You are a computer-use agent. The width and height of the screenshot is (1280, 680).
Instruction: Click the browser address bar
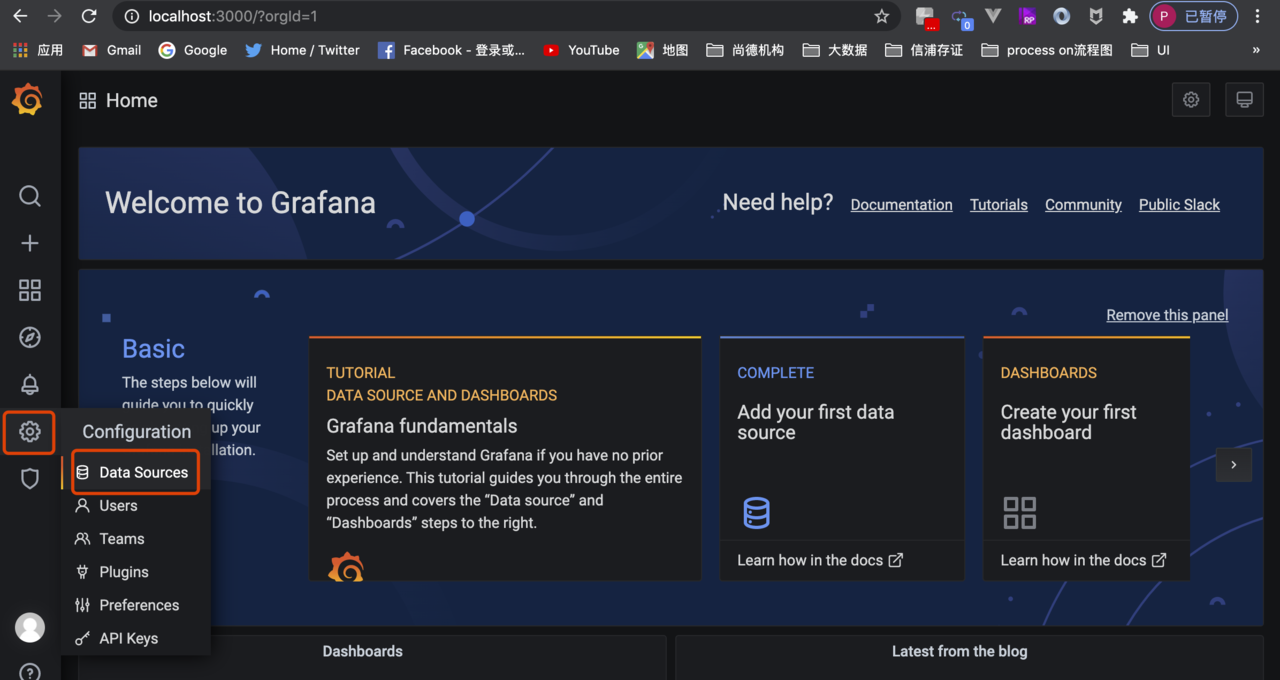click(500, 16)
